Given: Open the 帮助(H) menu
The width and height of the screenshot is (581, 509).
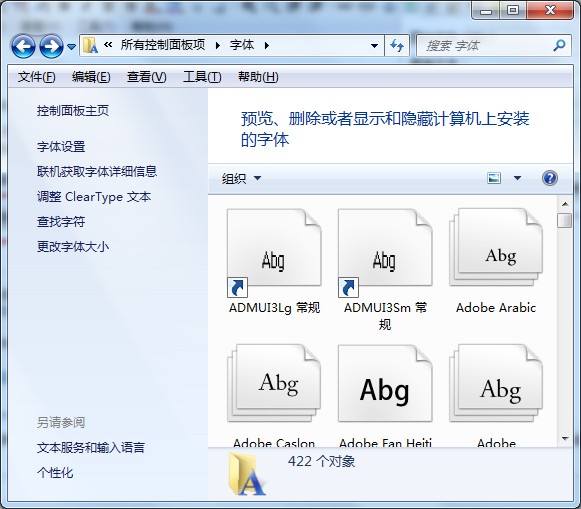Looking at the screenshot, I should click(x=258, y=77).
